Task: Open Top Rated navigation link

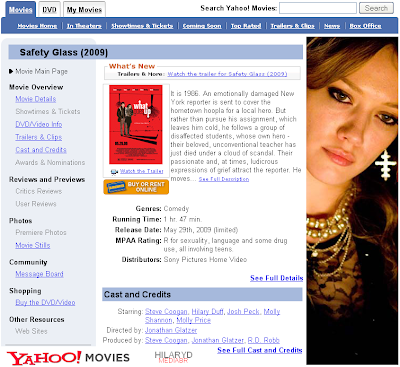Action: [x=246, y=26]
